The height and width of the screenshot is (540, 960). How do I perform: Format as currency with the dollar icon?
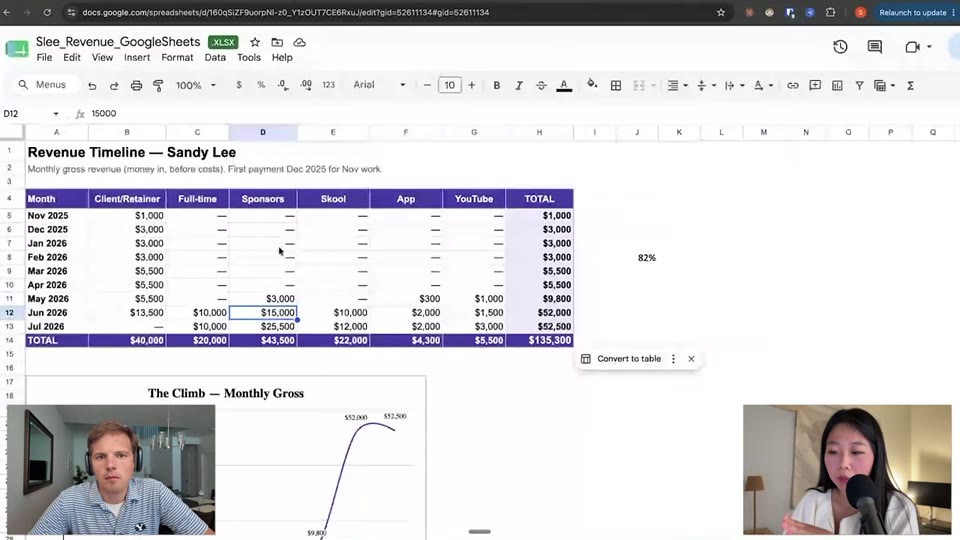239,85
